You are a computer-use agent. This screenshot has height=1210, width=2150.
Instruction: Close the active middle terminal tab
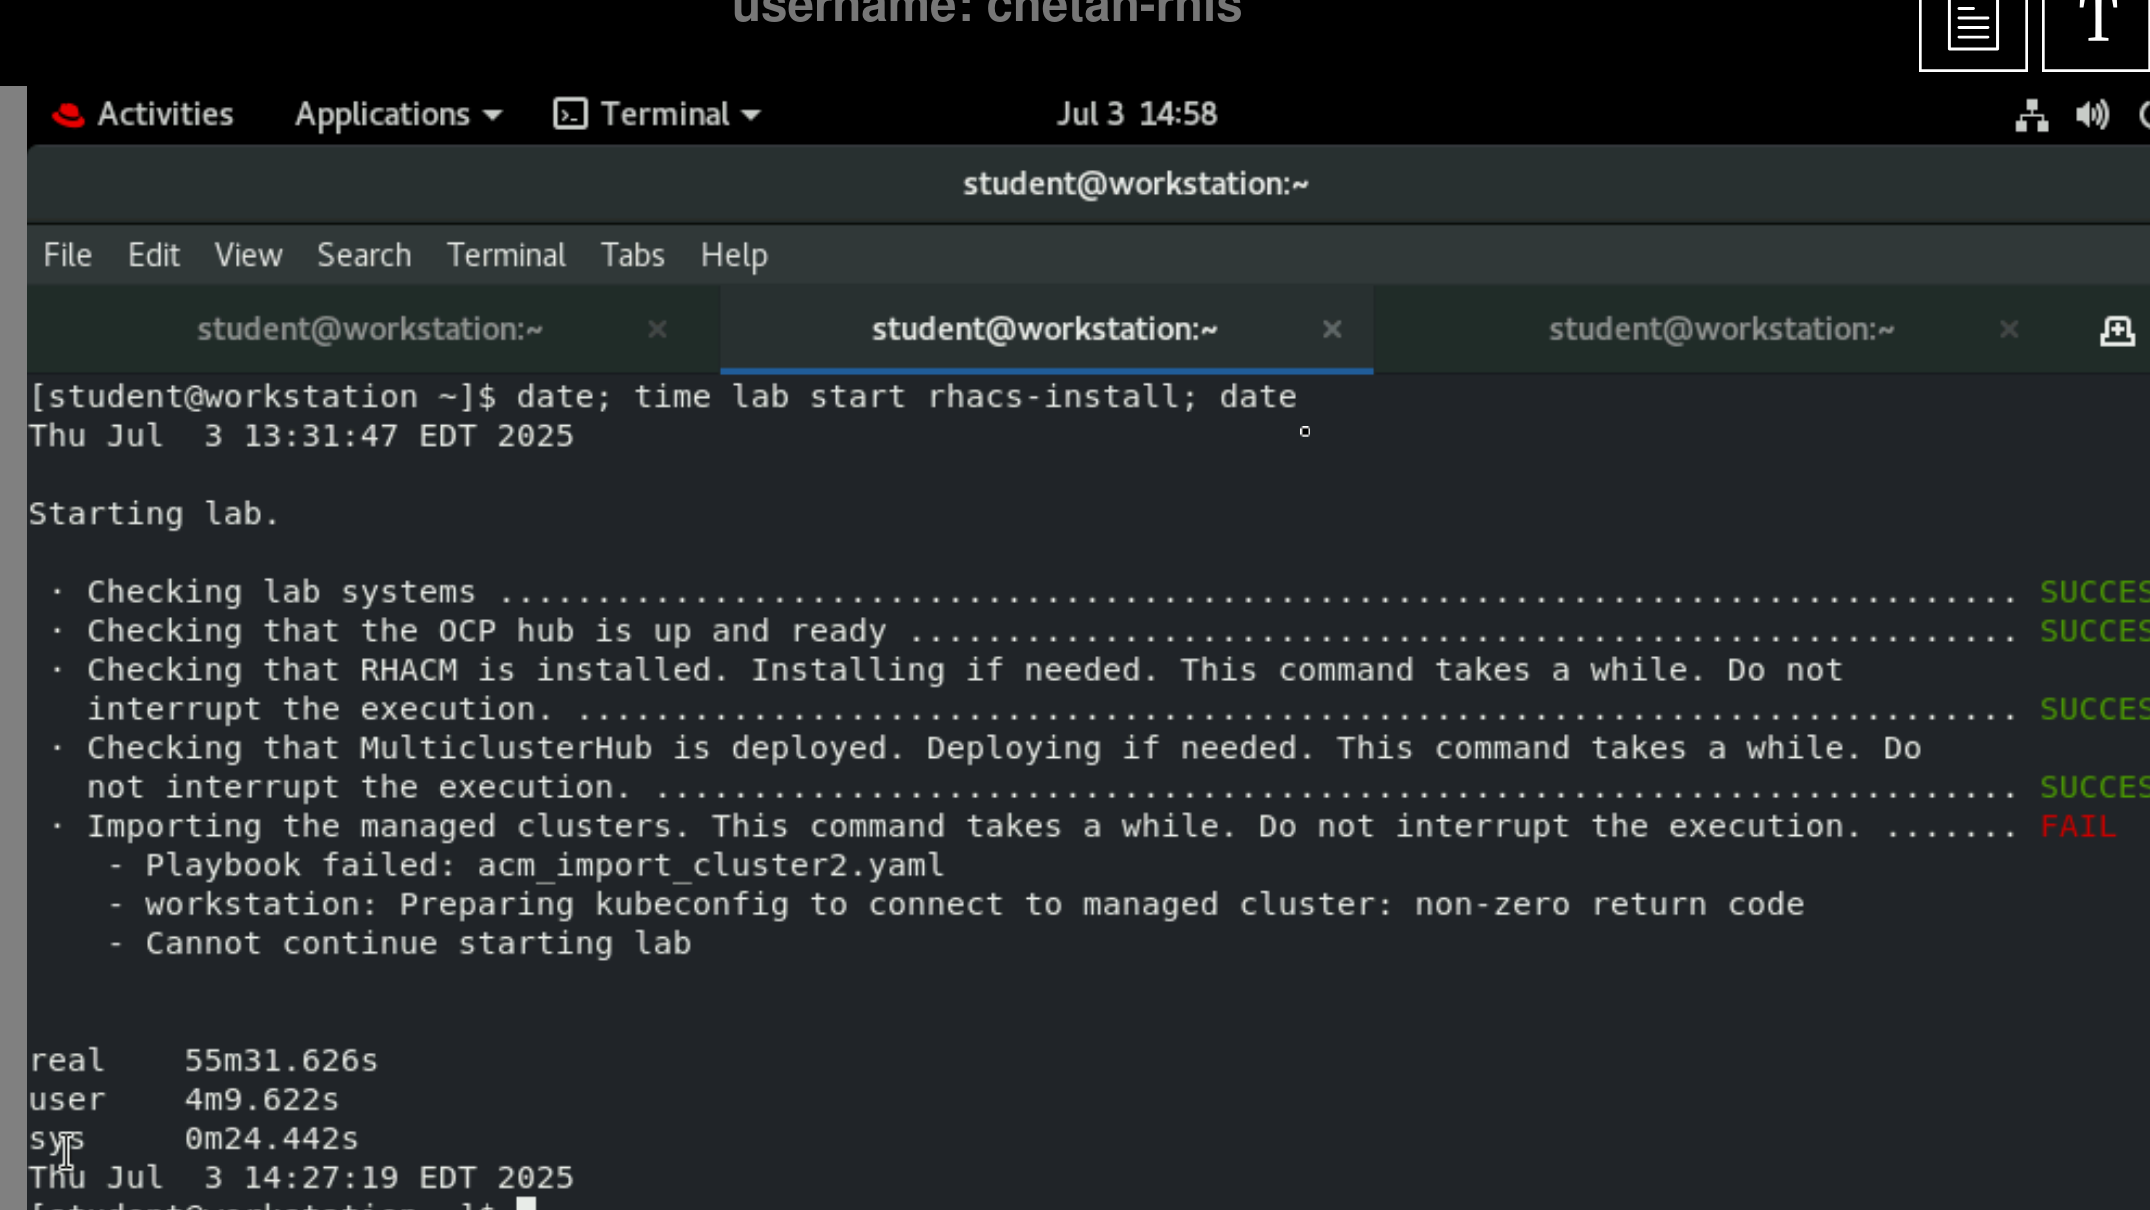click(1331, 329)
